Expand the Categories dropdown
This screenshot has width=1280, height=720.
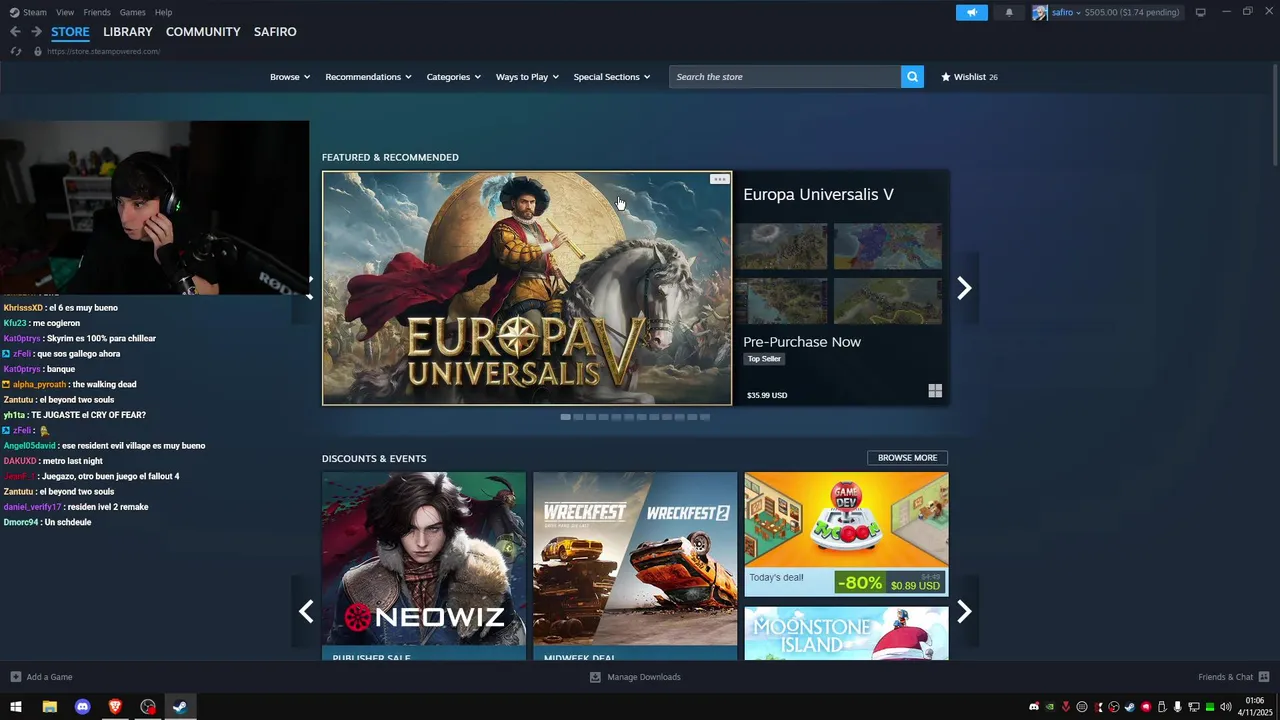coord(453,77)
